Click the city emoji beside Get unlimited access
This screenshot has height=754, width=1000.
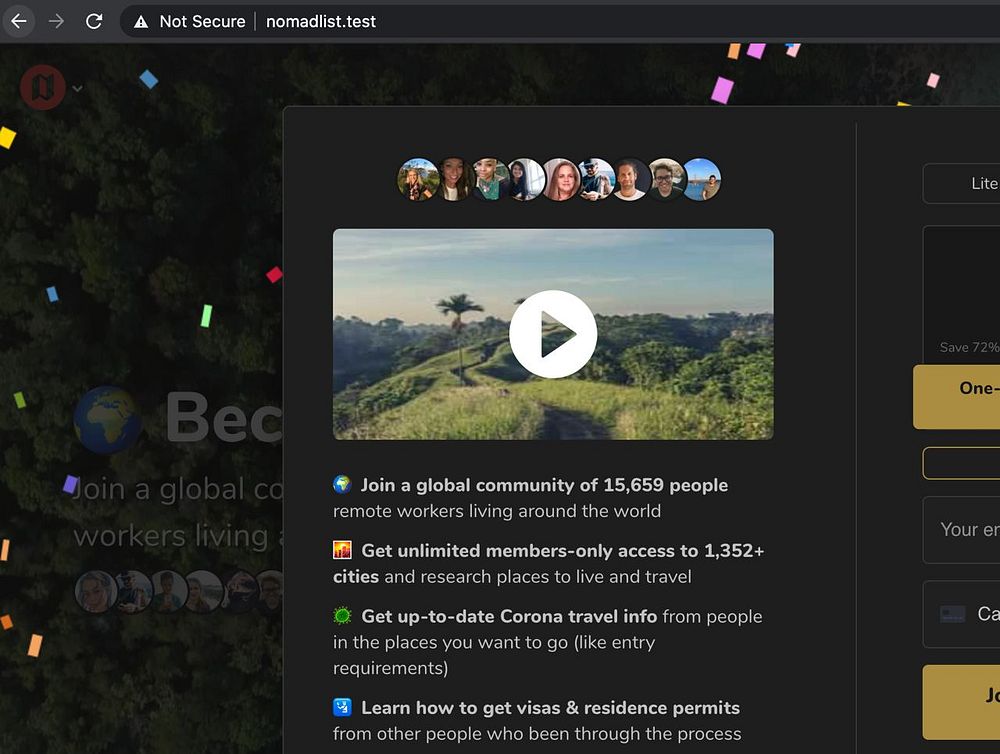pos(342,550)
